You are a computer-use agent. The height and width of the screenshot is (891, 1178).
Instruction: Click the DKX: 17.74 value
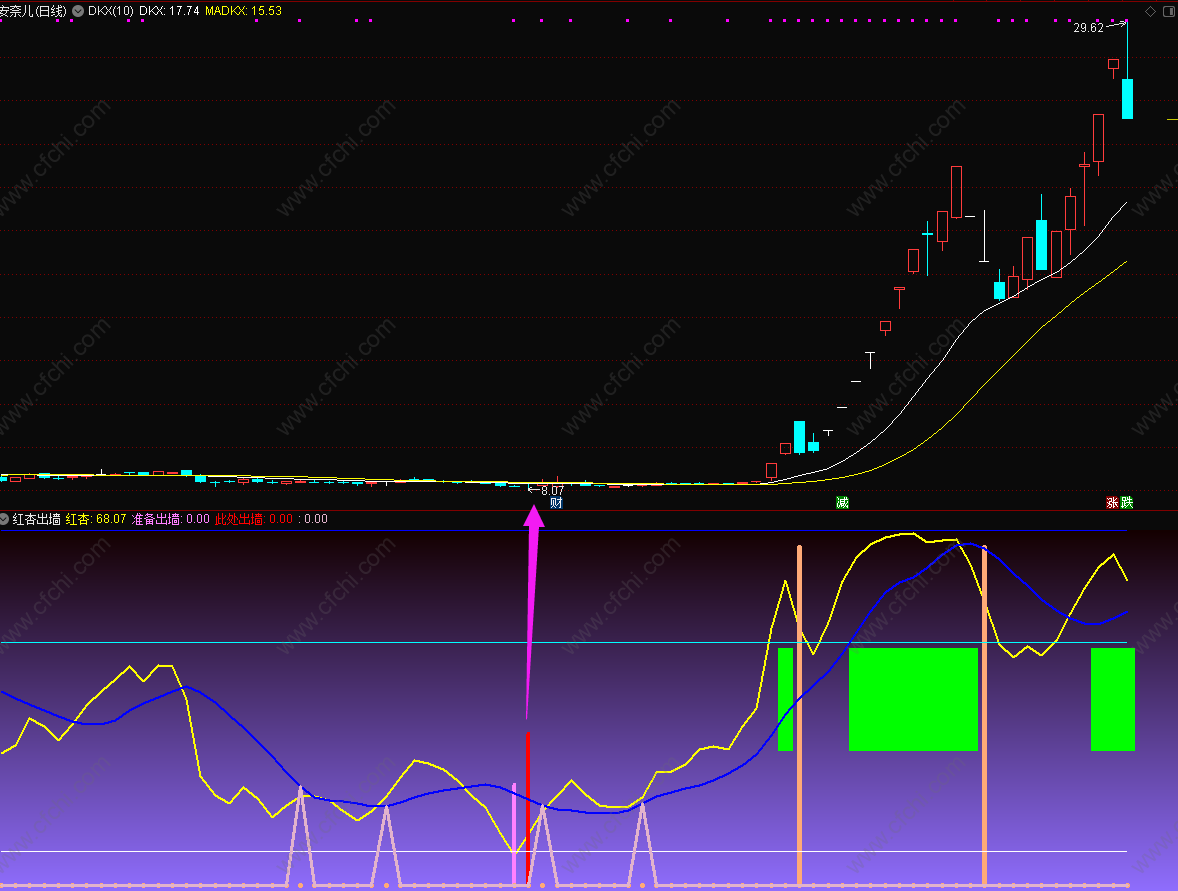point(169,11)
